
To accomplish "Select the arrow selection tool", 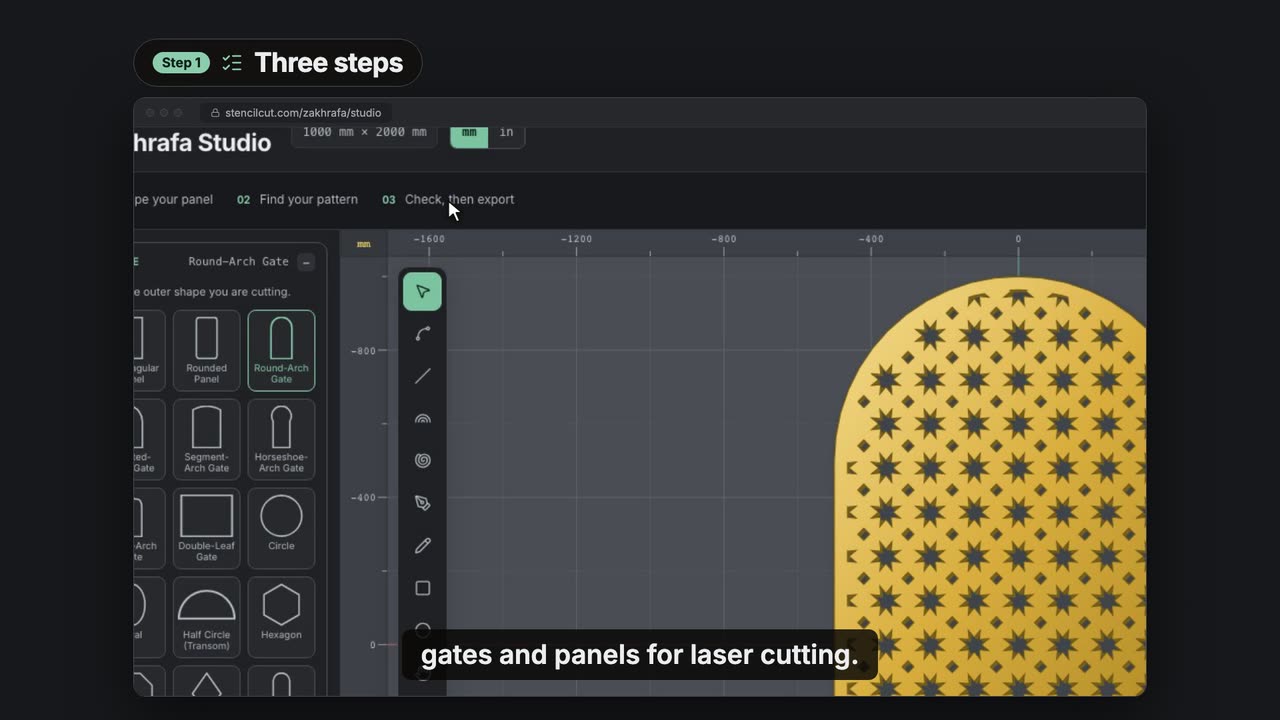I will 422,291.
